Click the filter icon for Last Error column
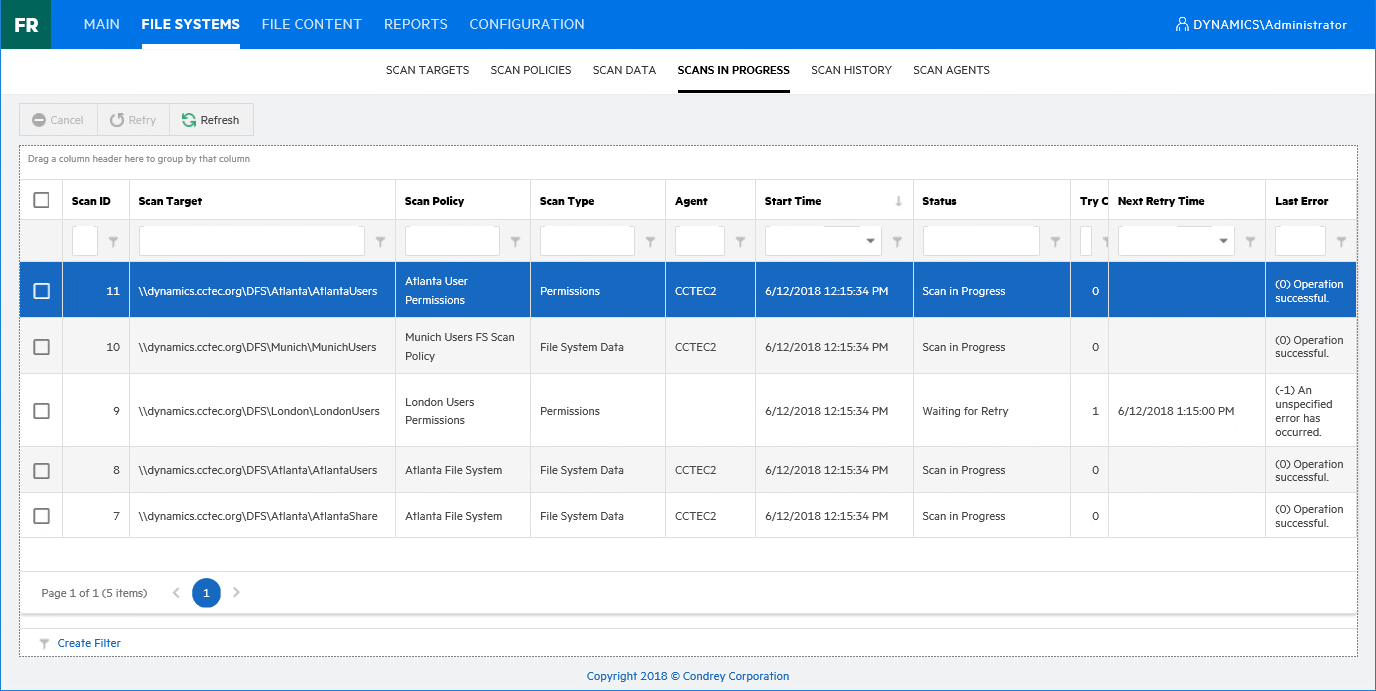1376x691 pixels. (1341, 241)
